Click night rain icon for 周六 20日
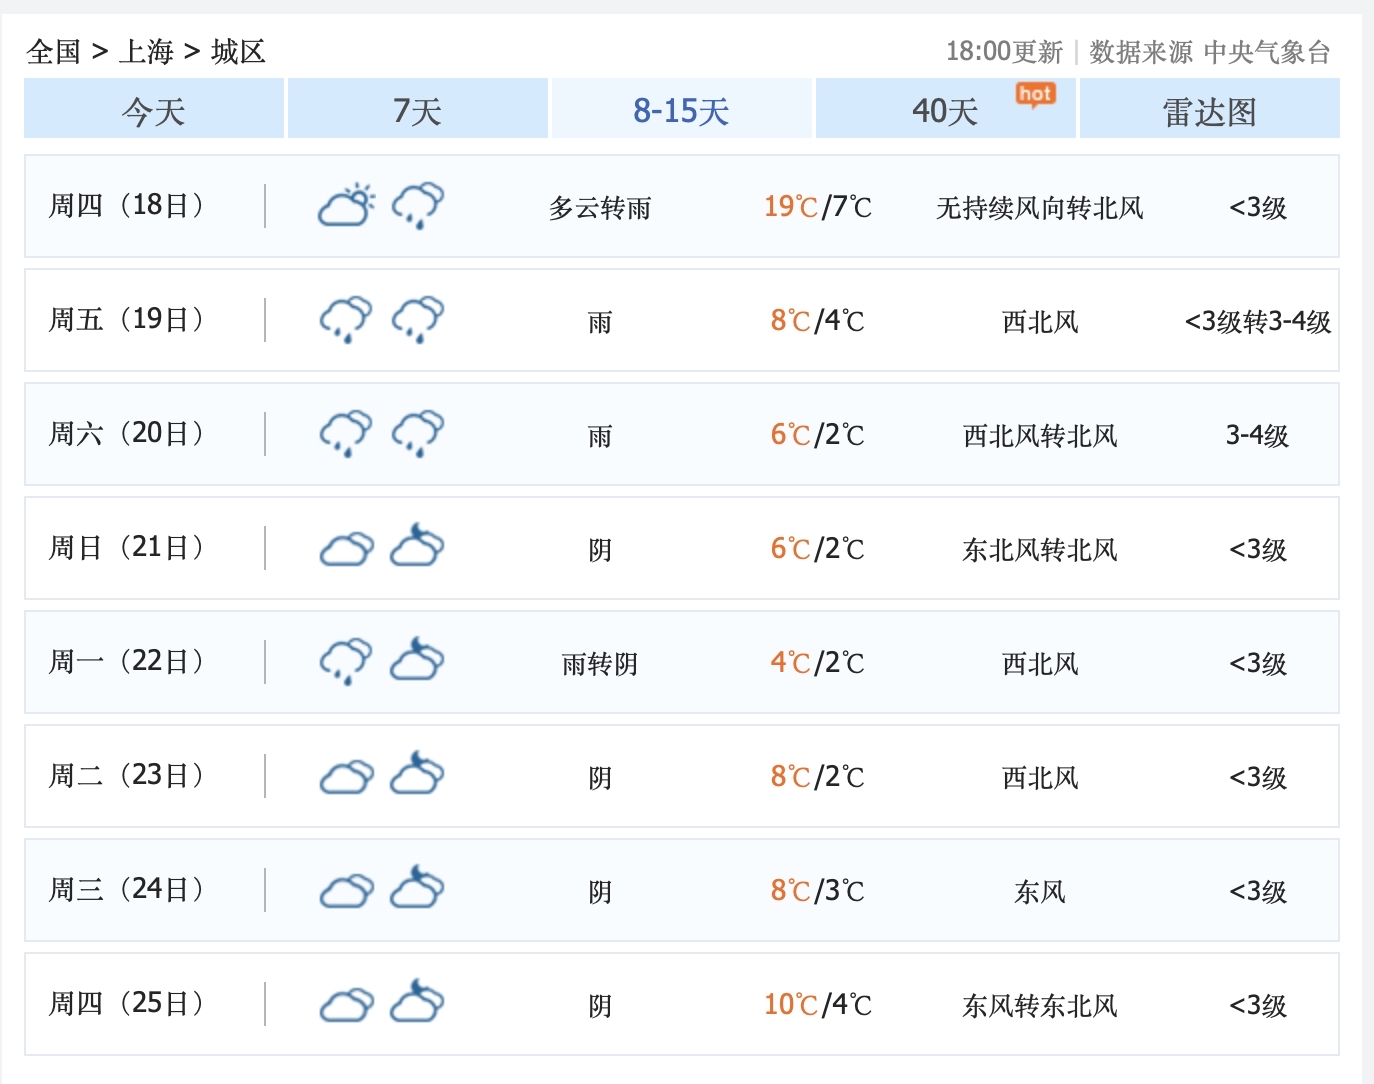Image resolution: width=1374 pixels, height=1084 pixels. [x=418, y=433]
